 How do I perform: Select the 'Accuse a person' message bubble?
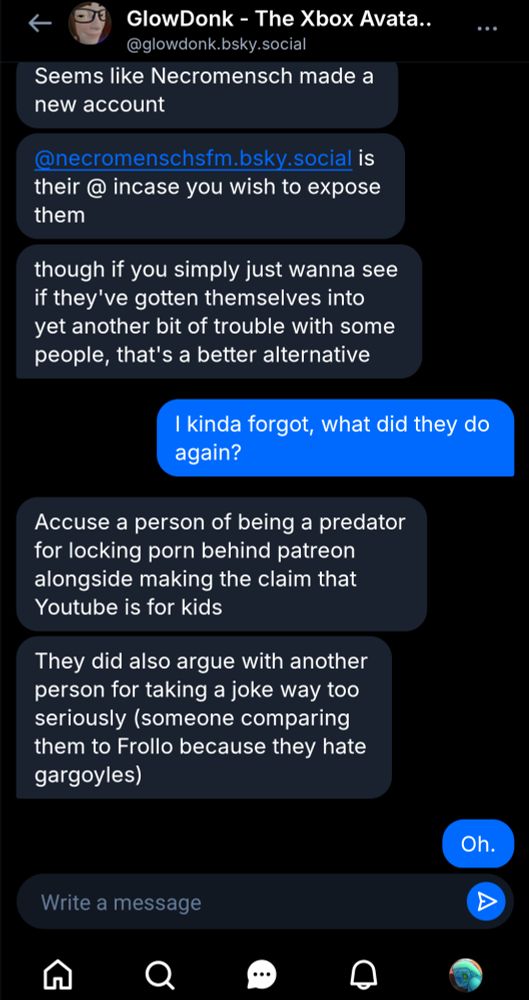(221, 564)
